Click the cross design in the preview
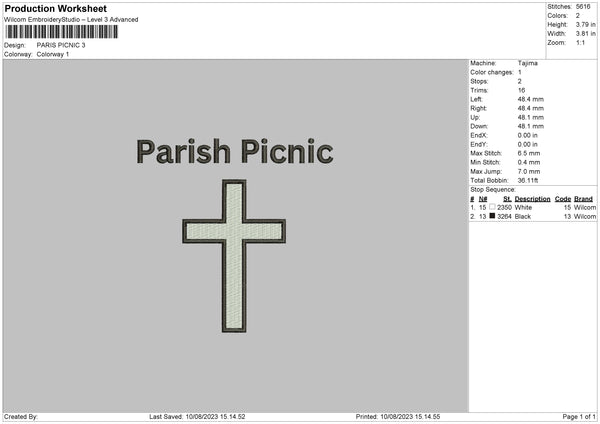 (234, 256)
